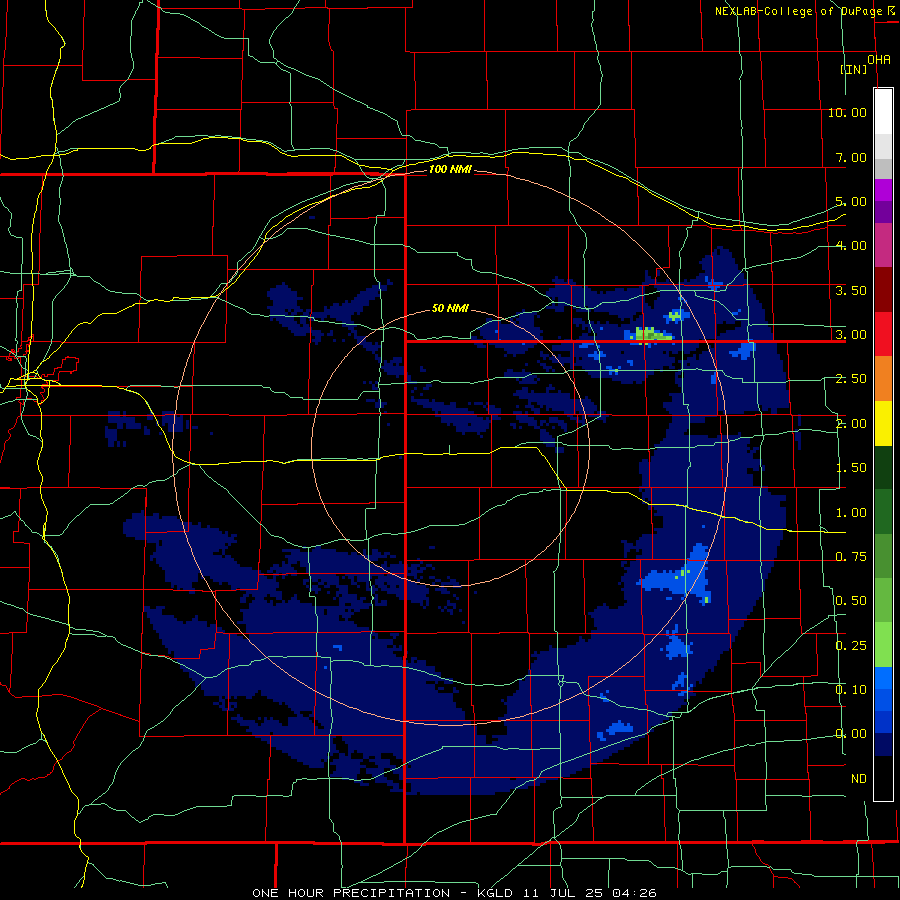Pick the black ND band in the color scale
The image size is (900, 900).
[883, 778]
